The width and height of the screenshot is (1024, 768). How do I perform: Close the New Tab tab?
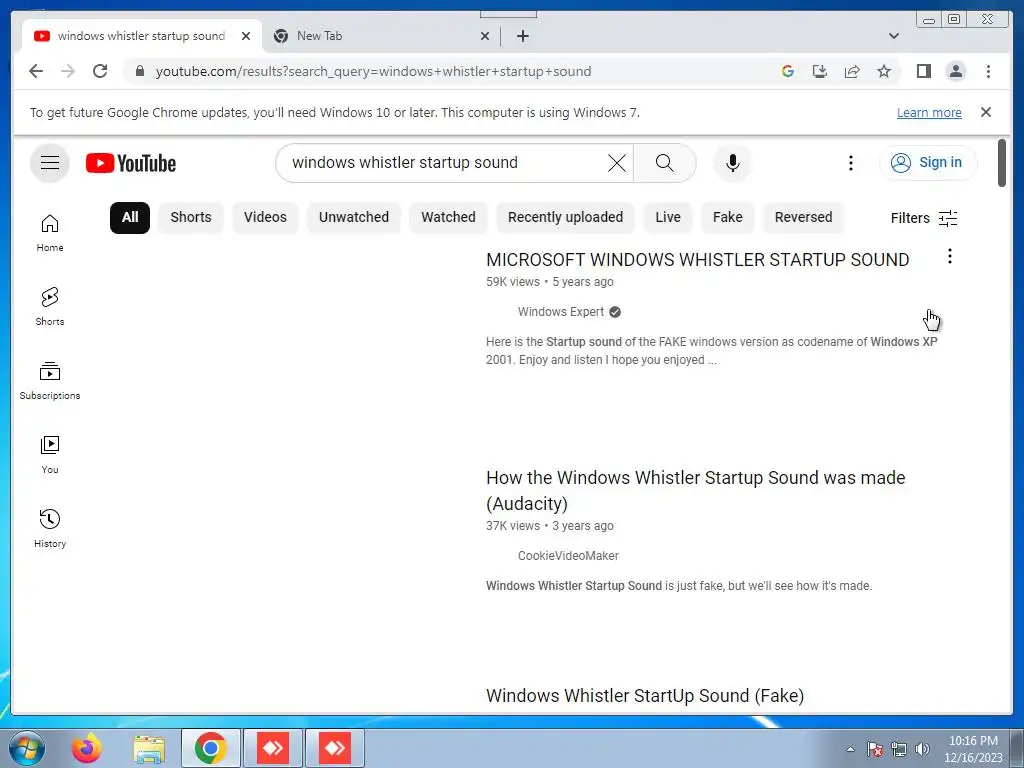click(x=485, y=36)
